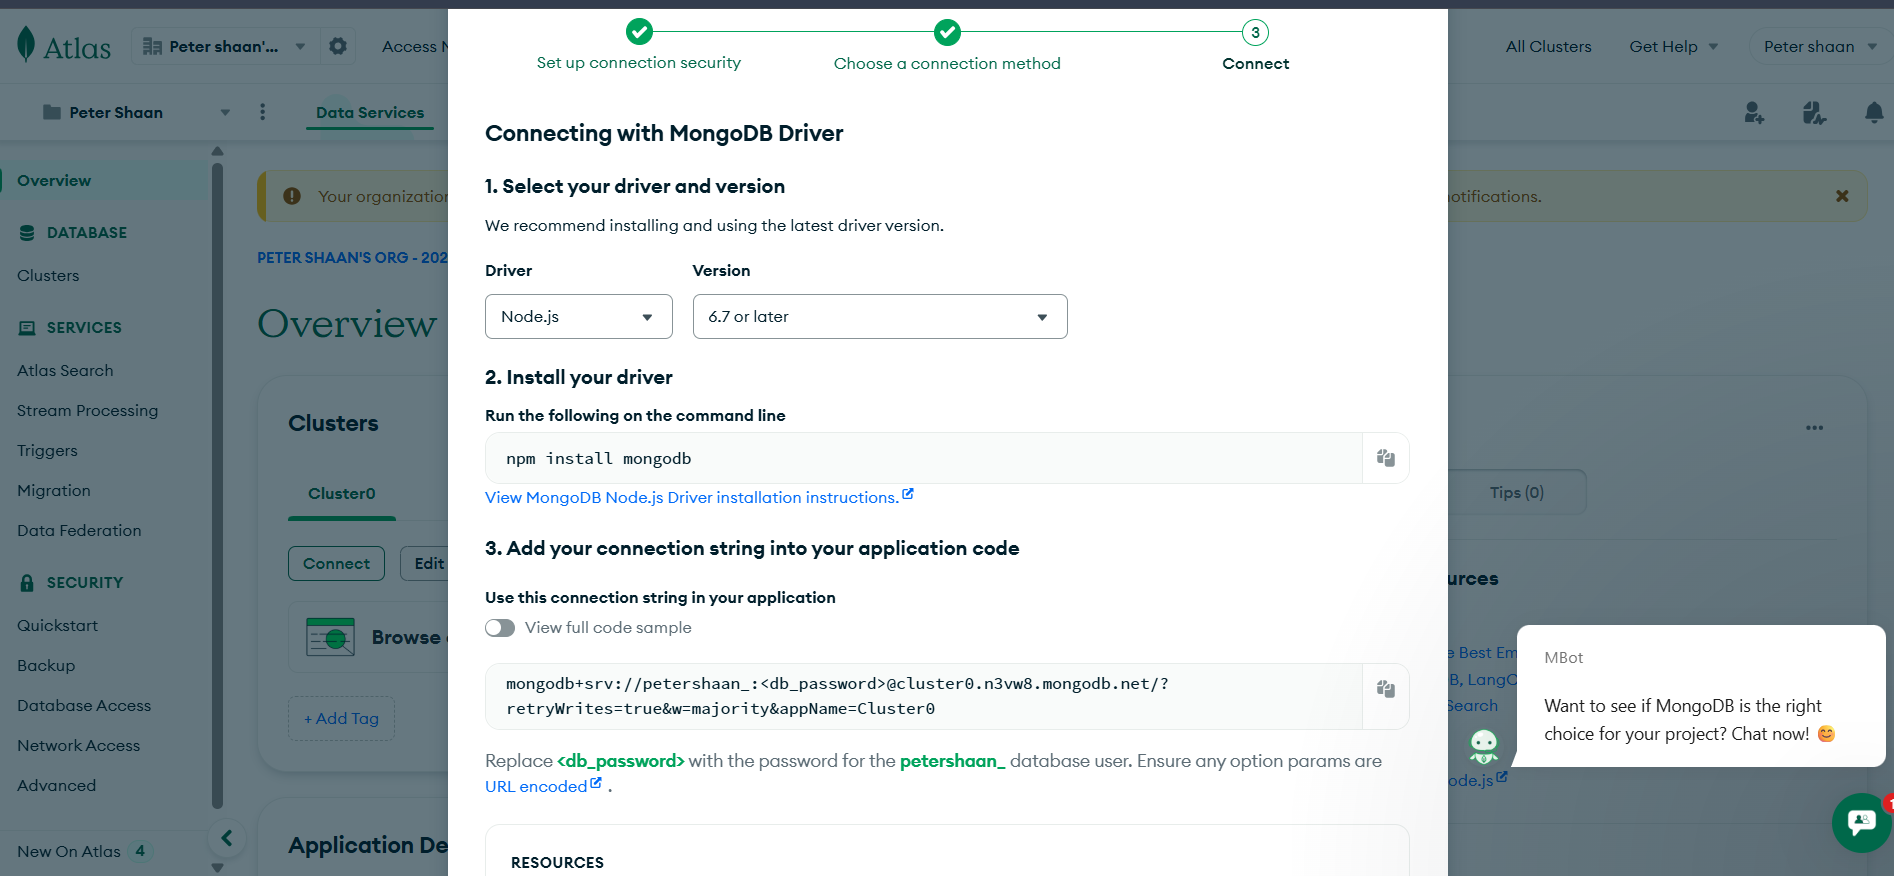The image size is (1894, 876).
Task: Click completed step two checkmark
Action: [947, 32]
